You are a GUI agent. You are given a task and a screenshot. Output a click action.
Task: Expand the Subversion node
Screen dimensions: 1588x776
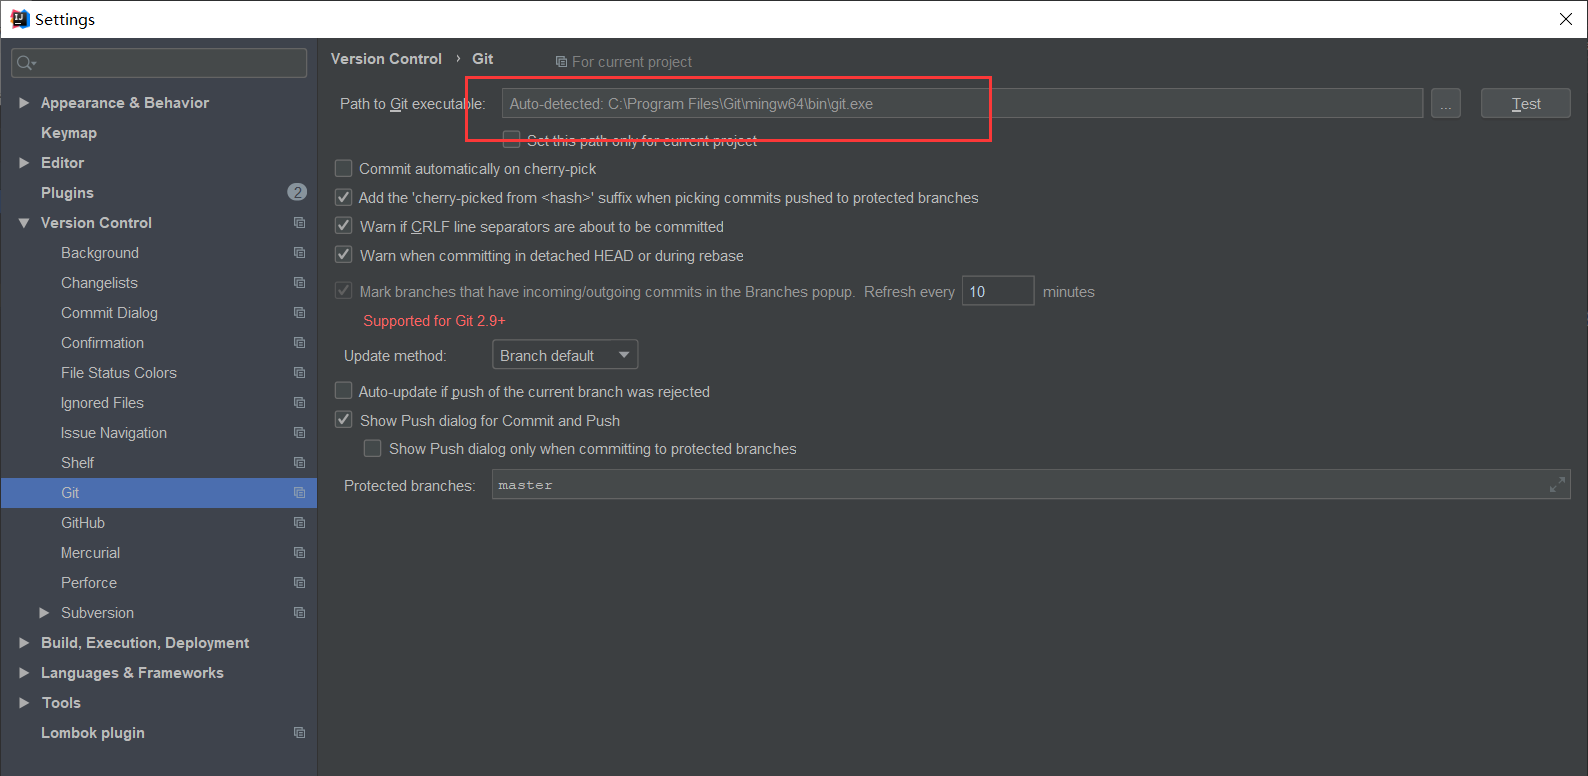point(44,613)
